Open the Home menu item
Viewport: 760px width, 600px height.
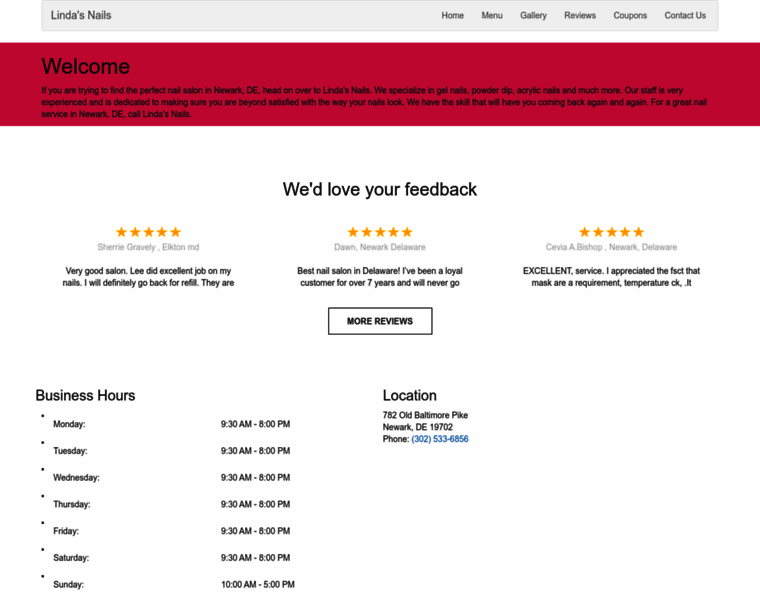point(452,15)
